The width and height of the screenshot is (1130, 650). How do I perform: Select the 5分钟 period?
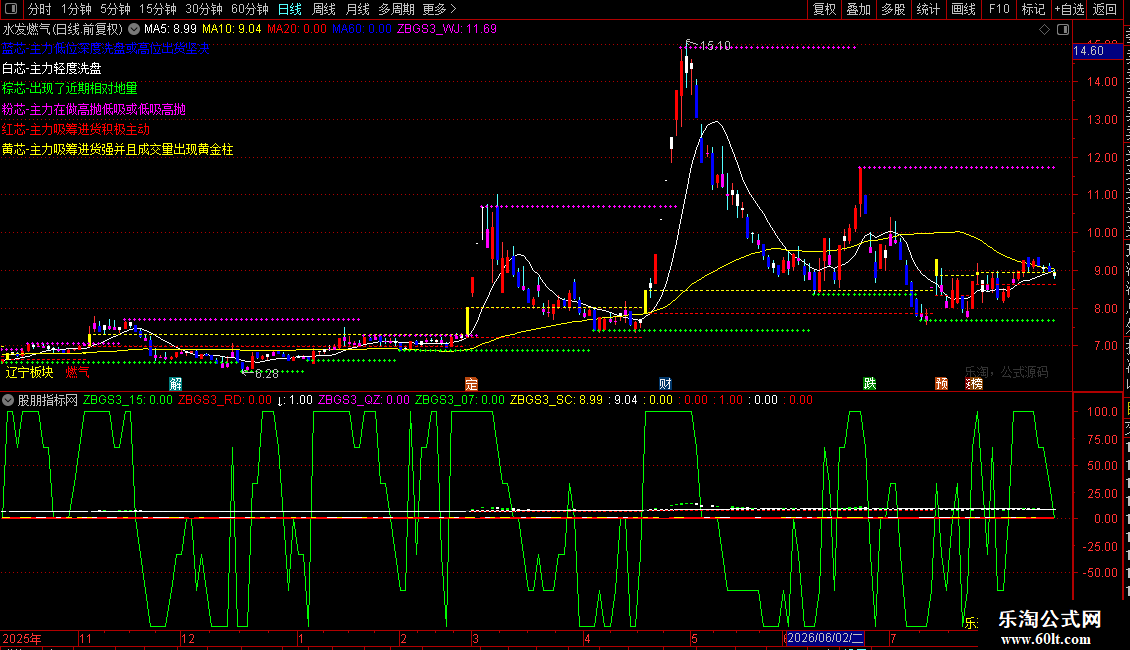(x=115, y=9)
